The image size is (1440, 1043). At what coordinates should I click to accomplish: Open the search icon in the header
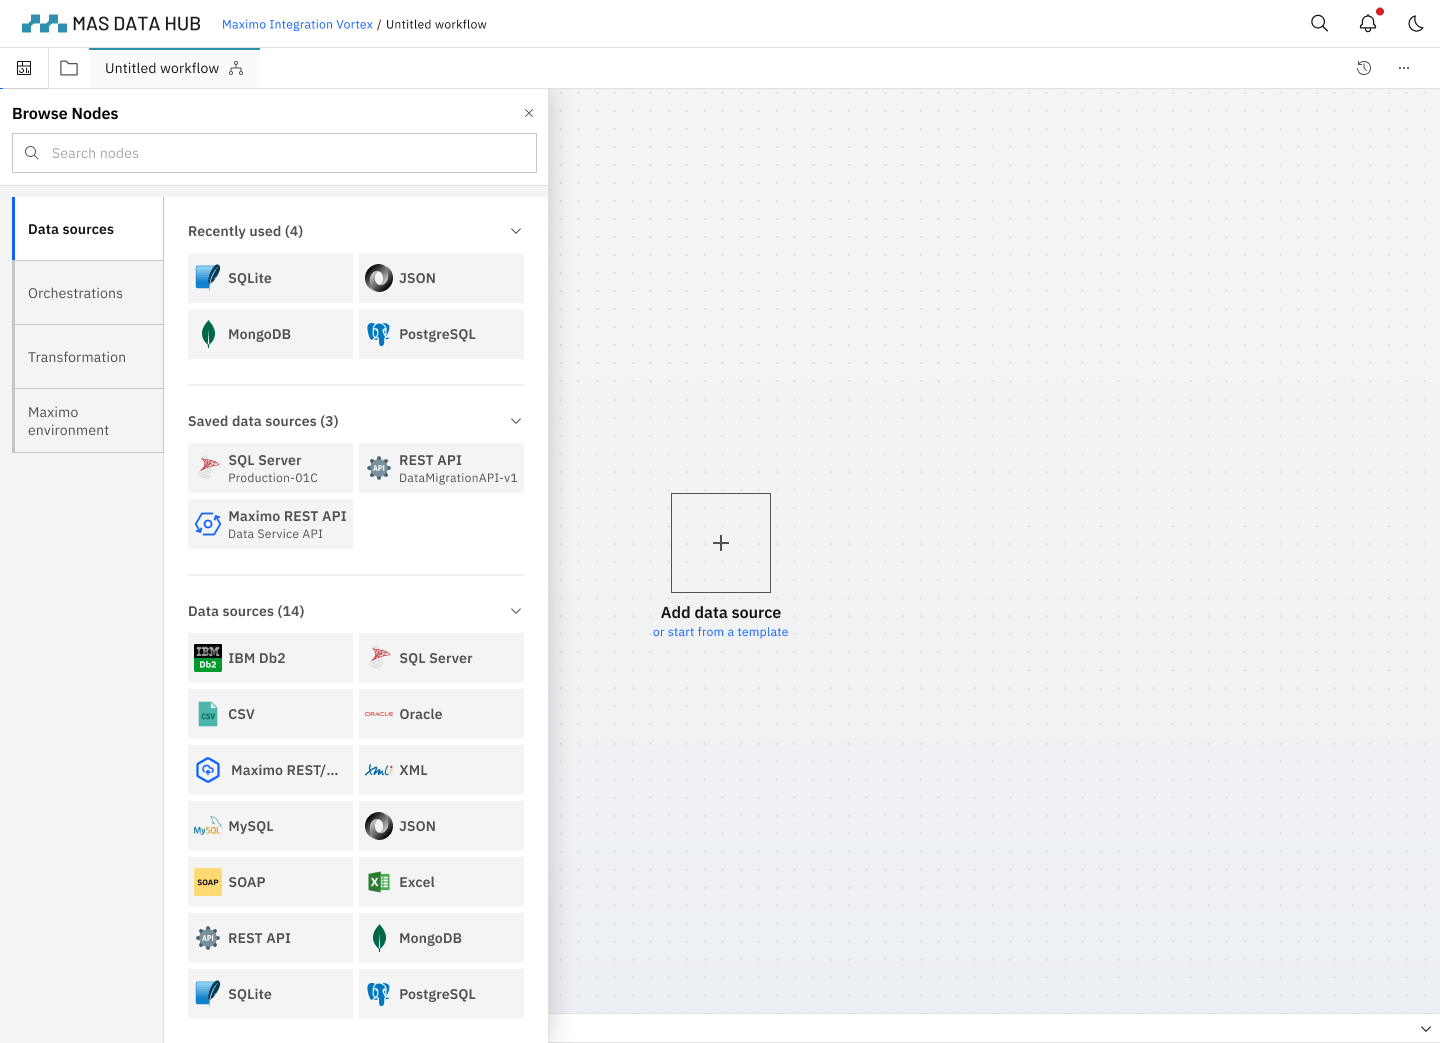point(1319,22)
